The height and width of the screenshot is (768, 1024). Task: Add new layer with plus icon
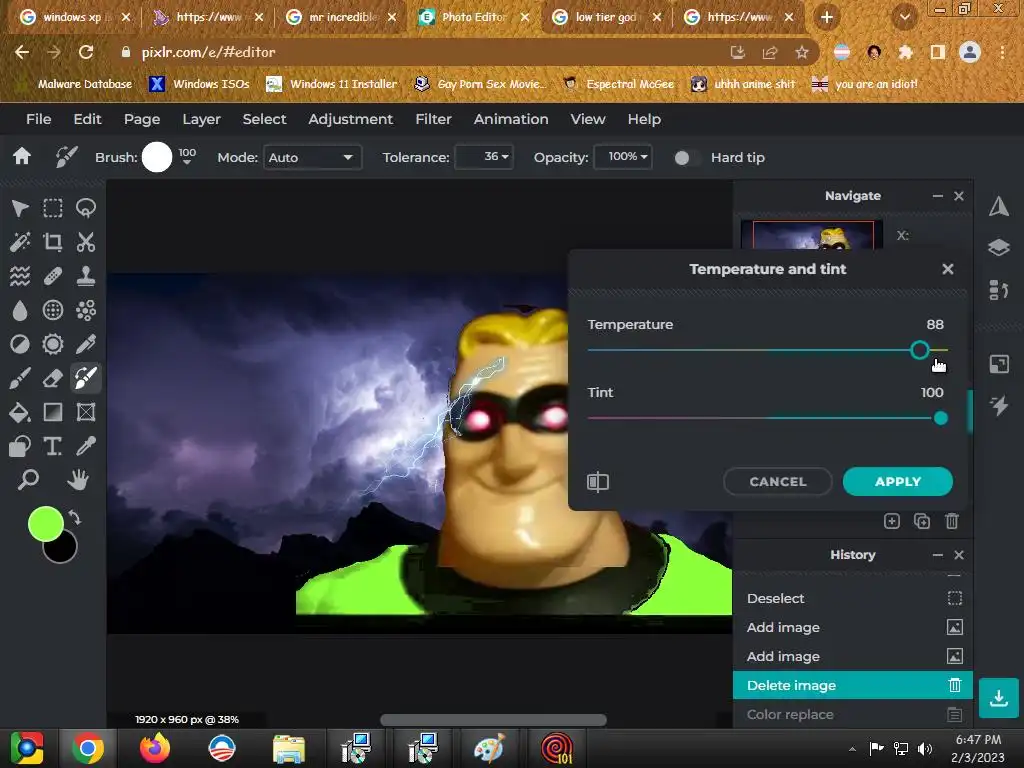[x=891, y=521]
